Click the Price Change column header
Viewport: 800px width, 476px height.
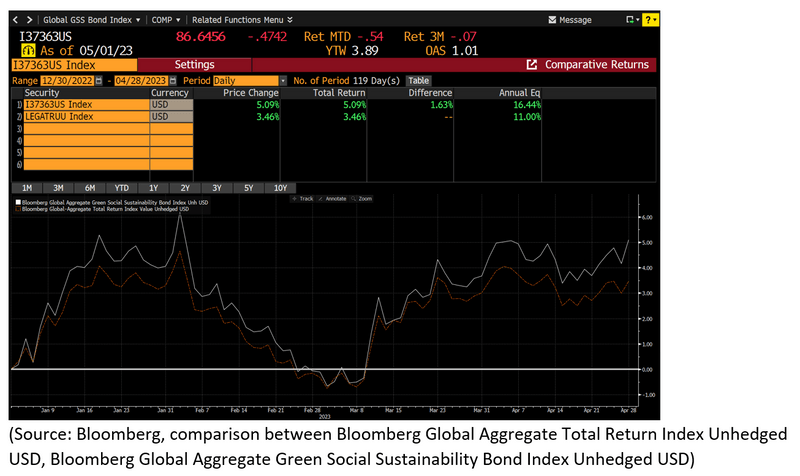pyautogui.click(x=251, y=93)
